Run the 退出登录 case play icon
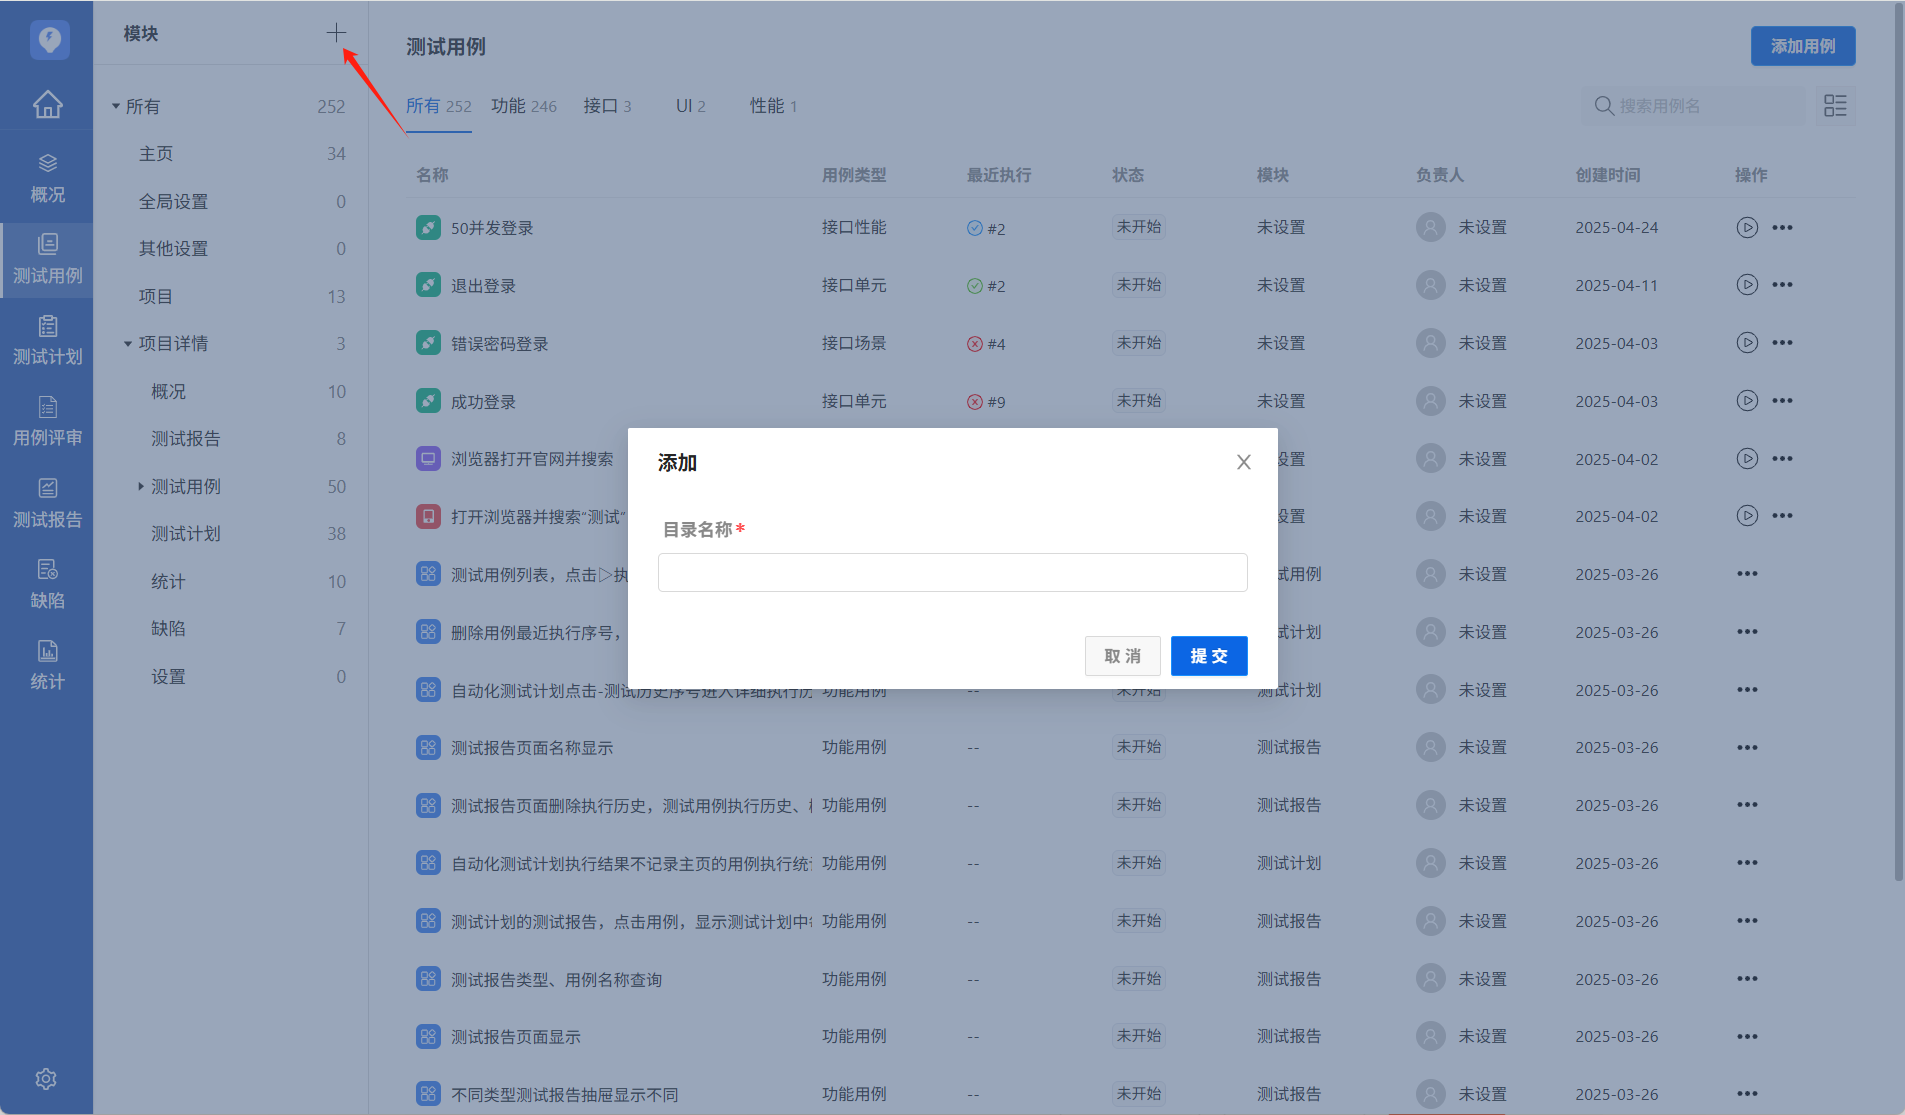Viewport: 1905px width, 1115px height. [x=1746, y=285]
